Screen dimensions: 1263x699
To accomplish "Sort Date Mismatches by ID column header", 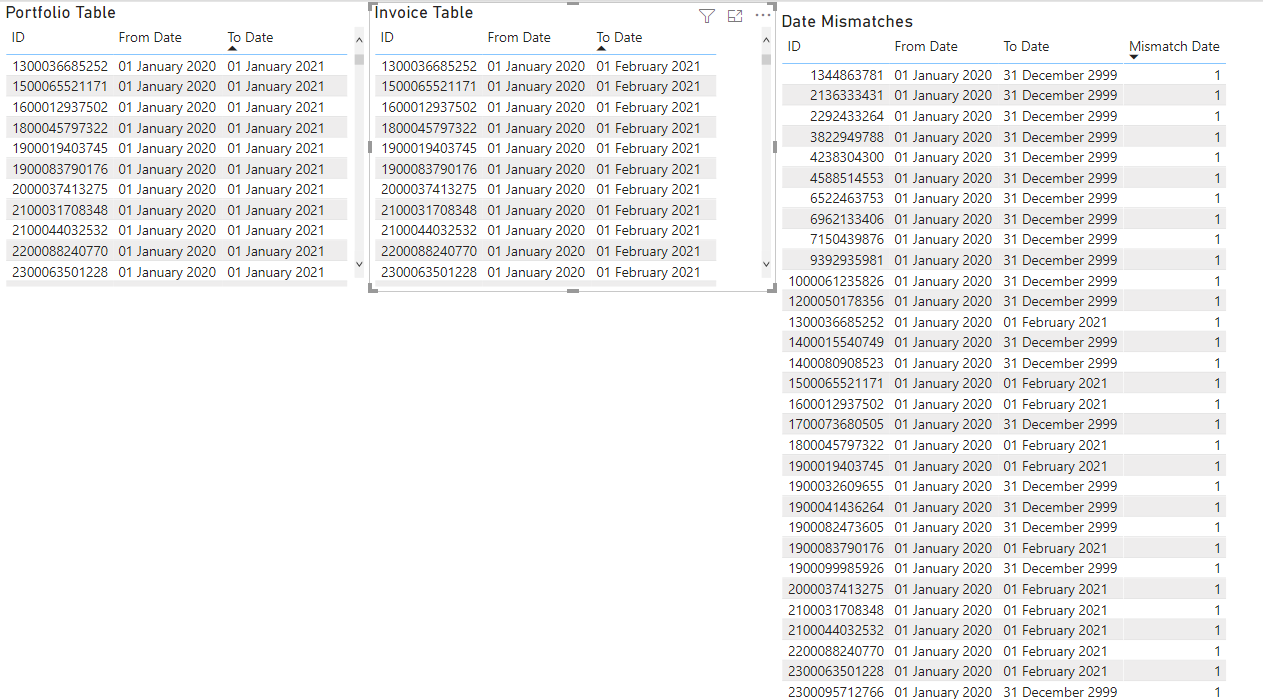I will pyautogui.click(x=794, y=47).
